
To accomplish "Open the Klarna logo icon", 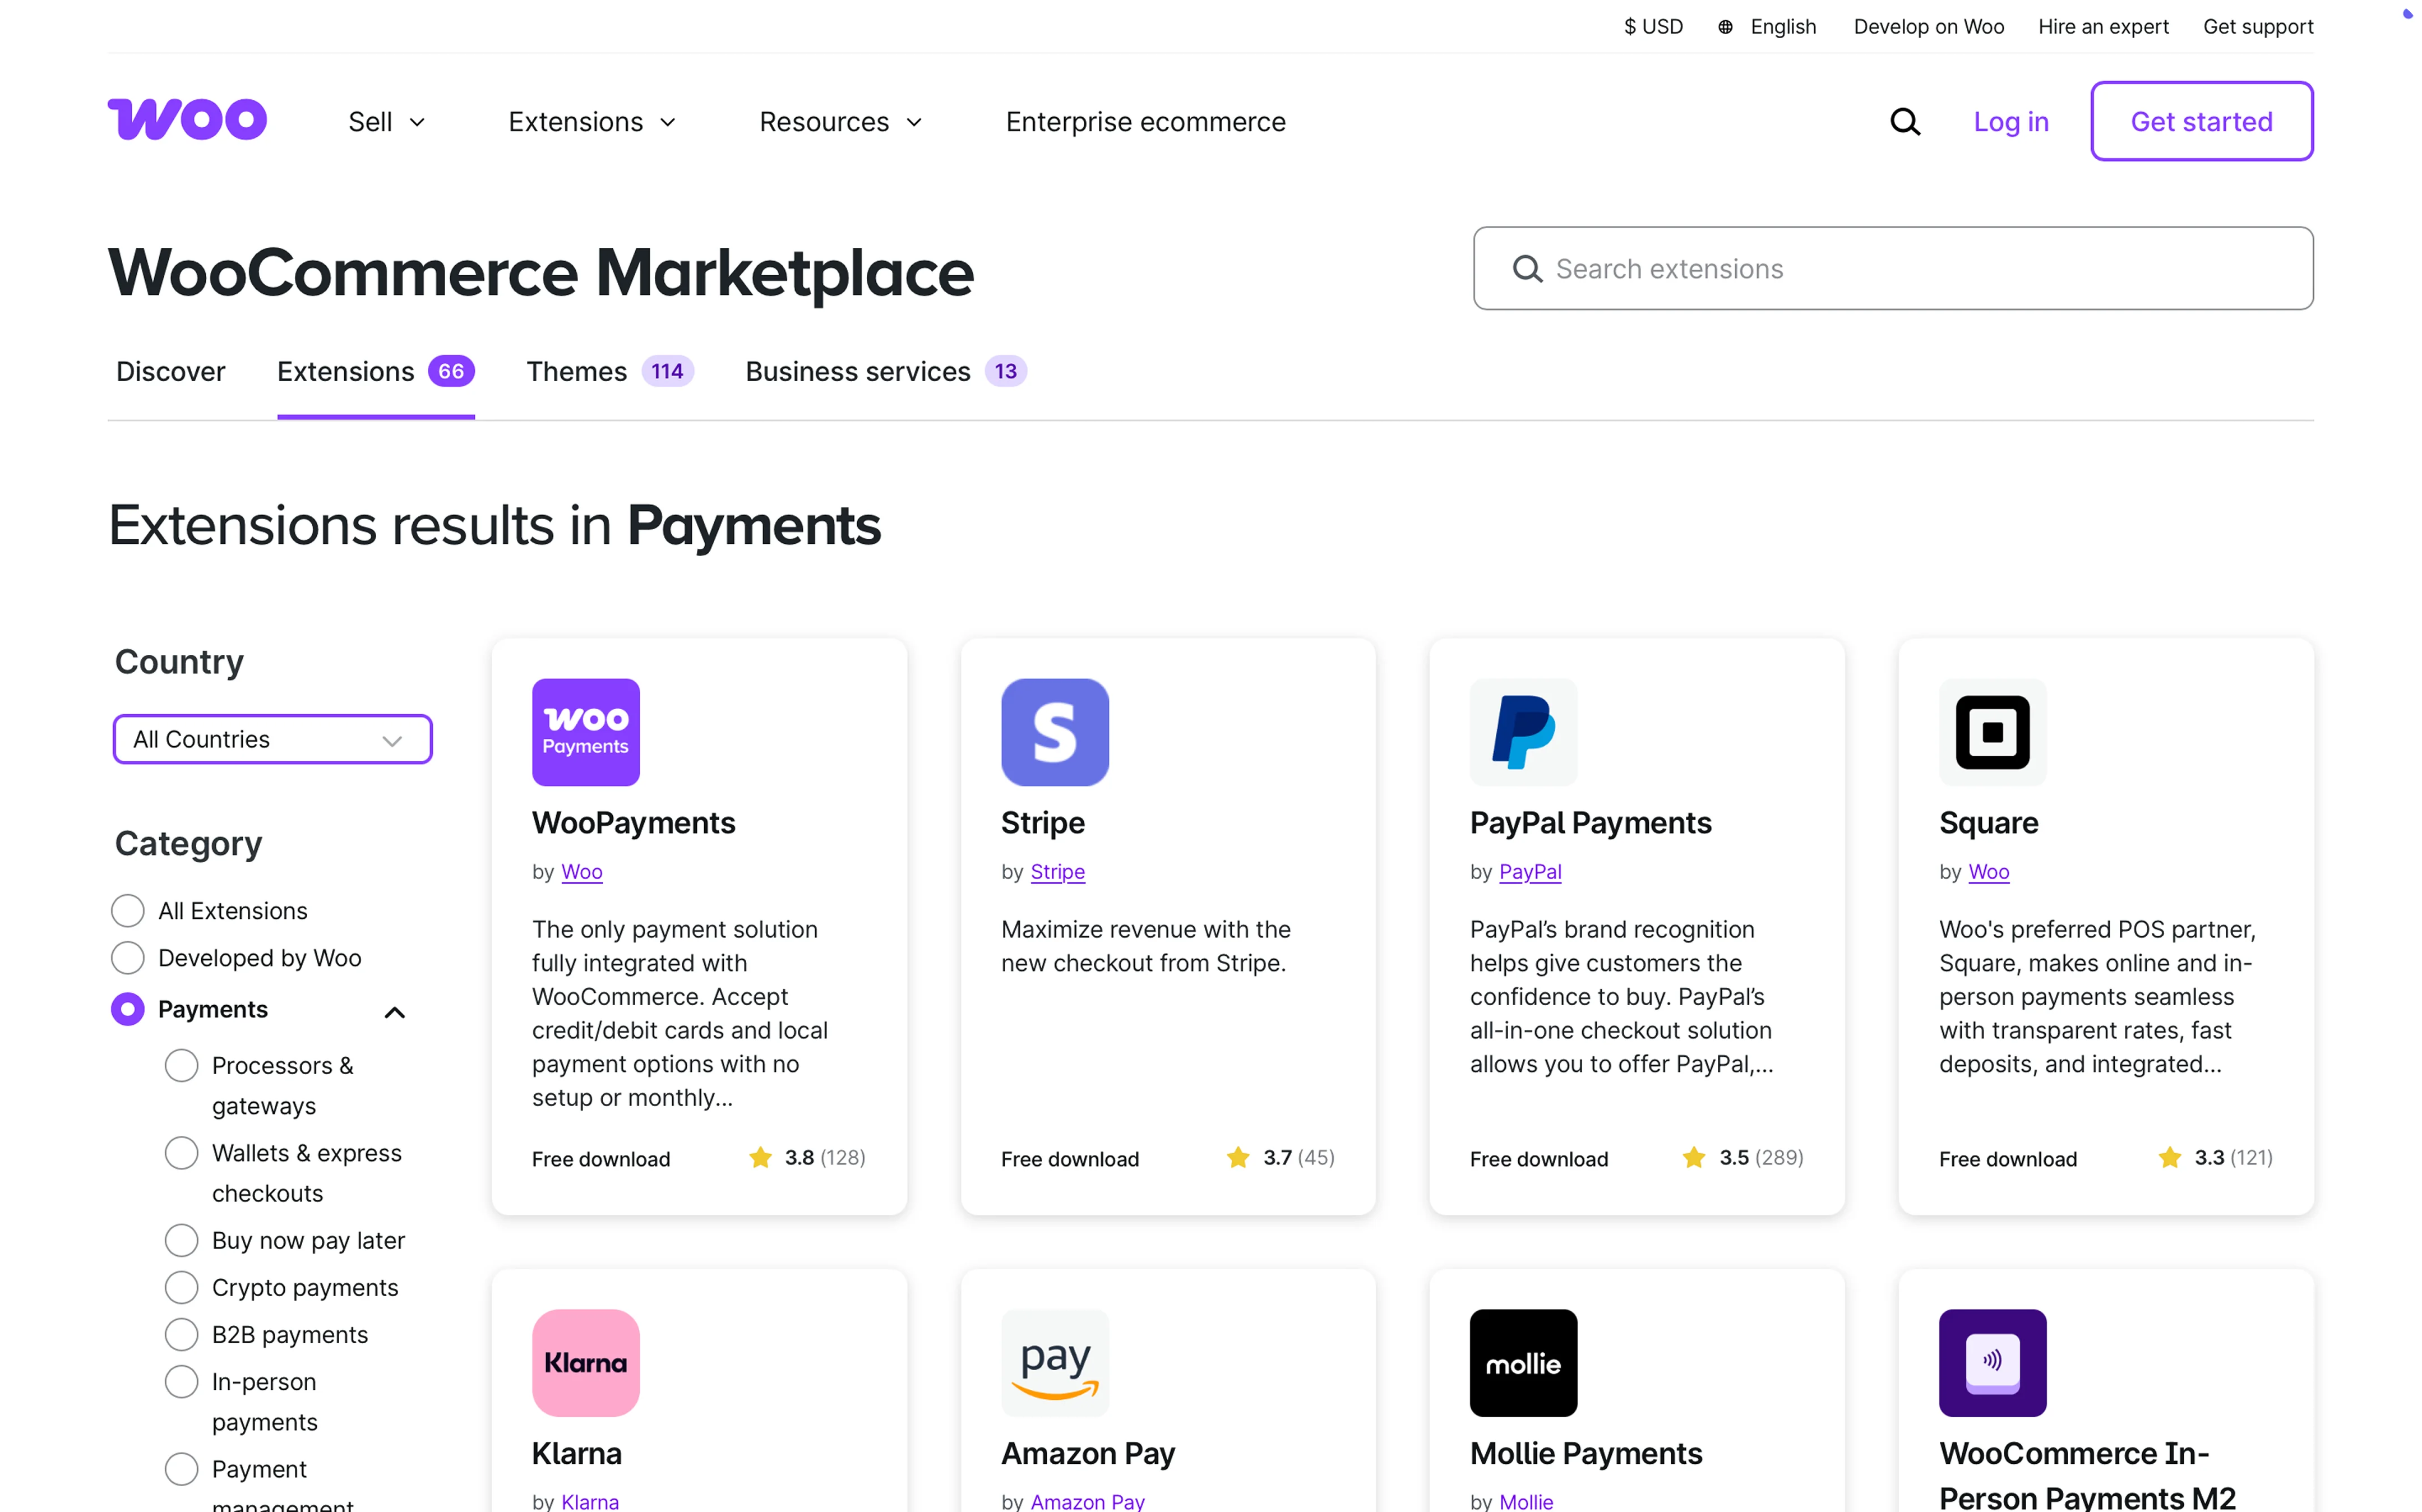I will 586,1362.
